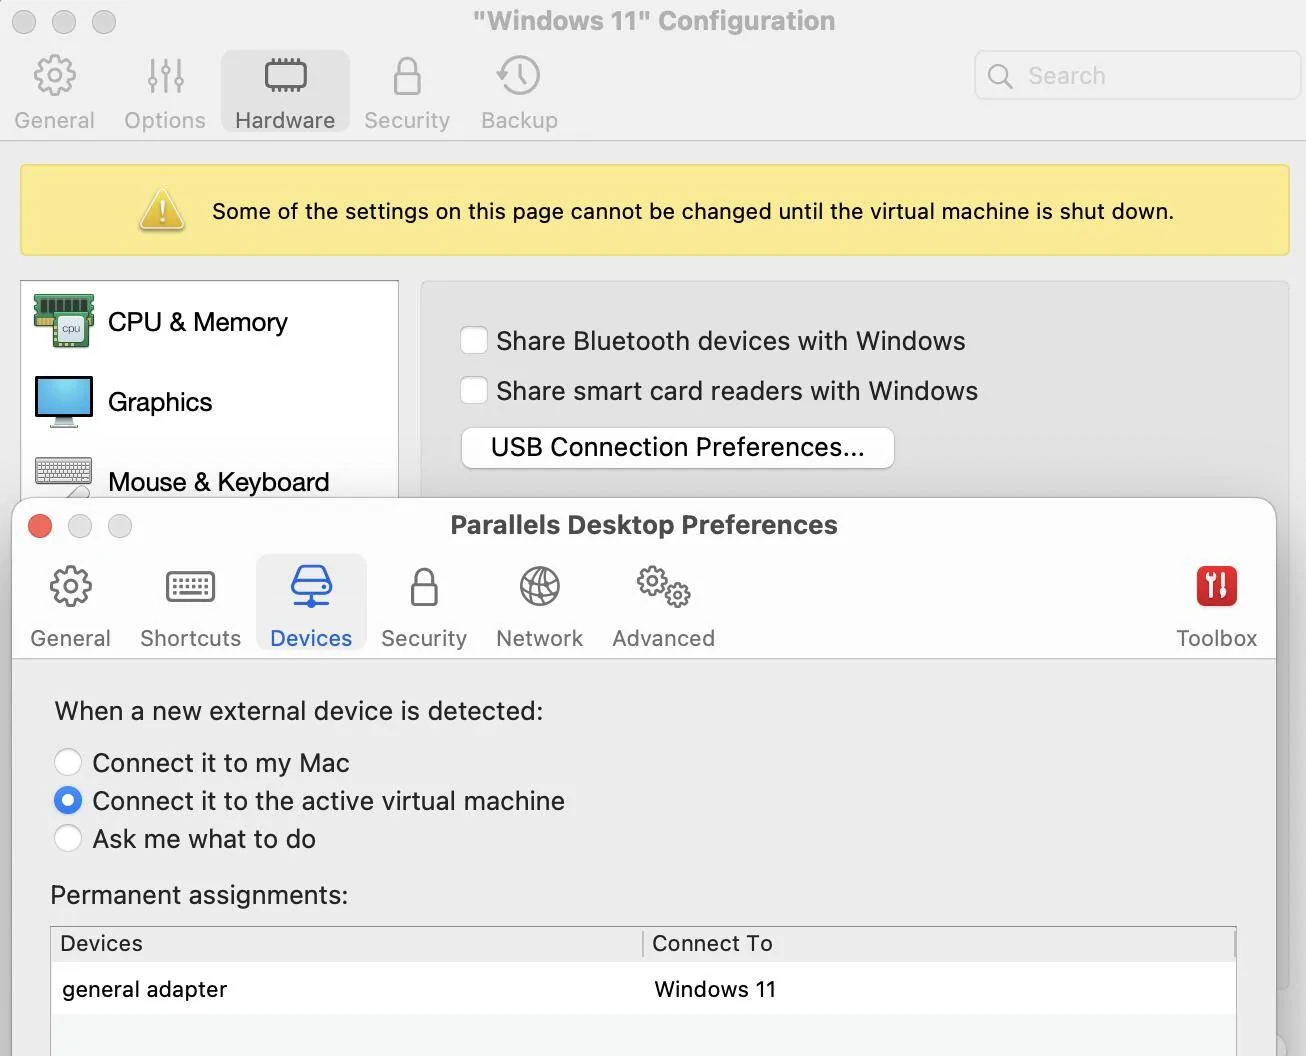Switch to Hardware tab in Configuration
The image size is (1306, 1056).
(x=285, y=92)
